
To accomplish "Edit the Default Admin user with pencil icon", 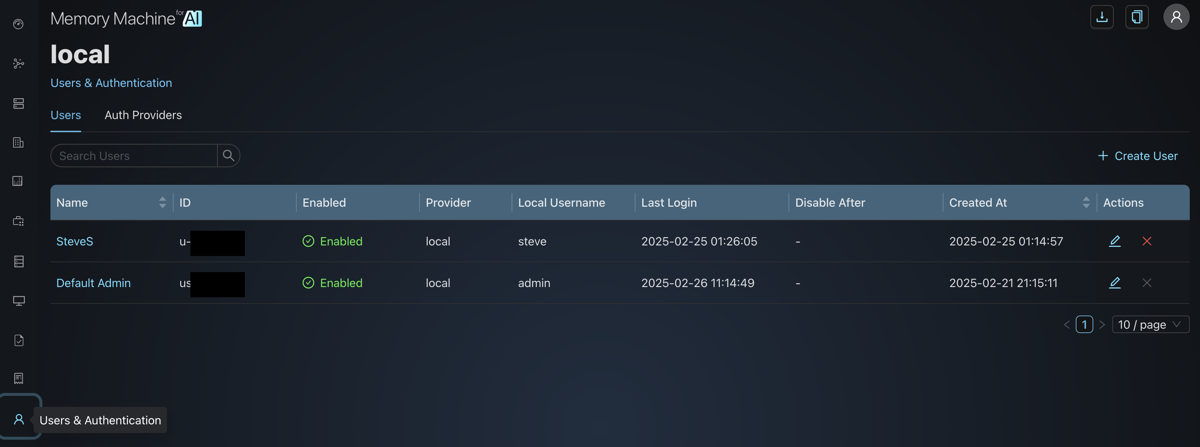I will [1115, 283].
